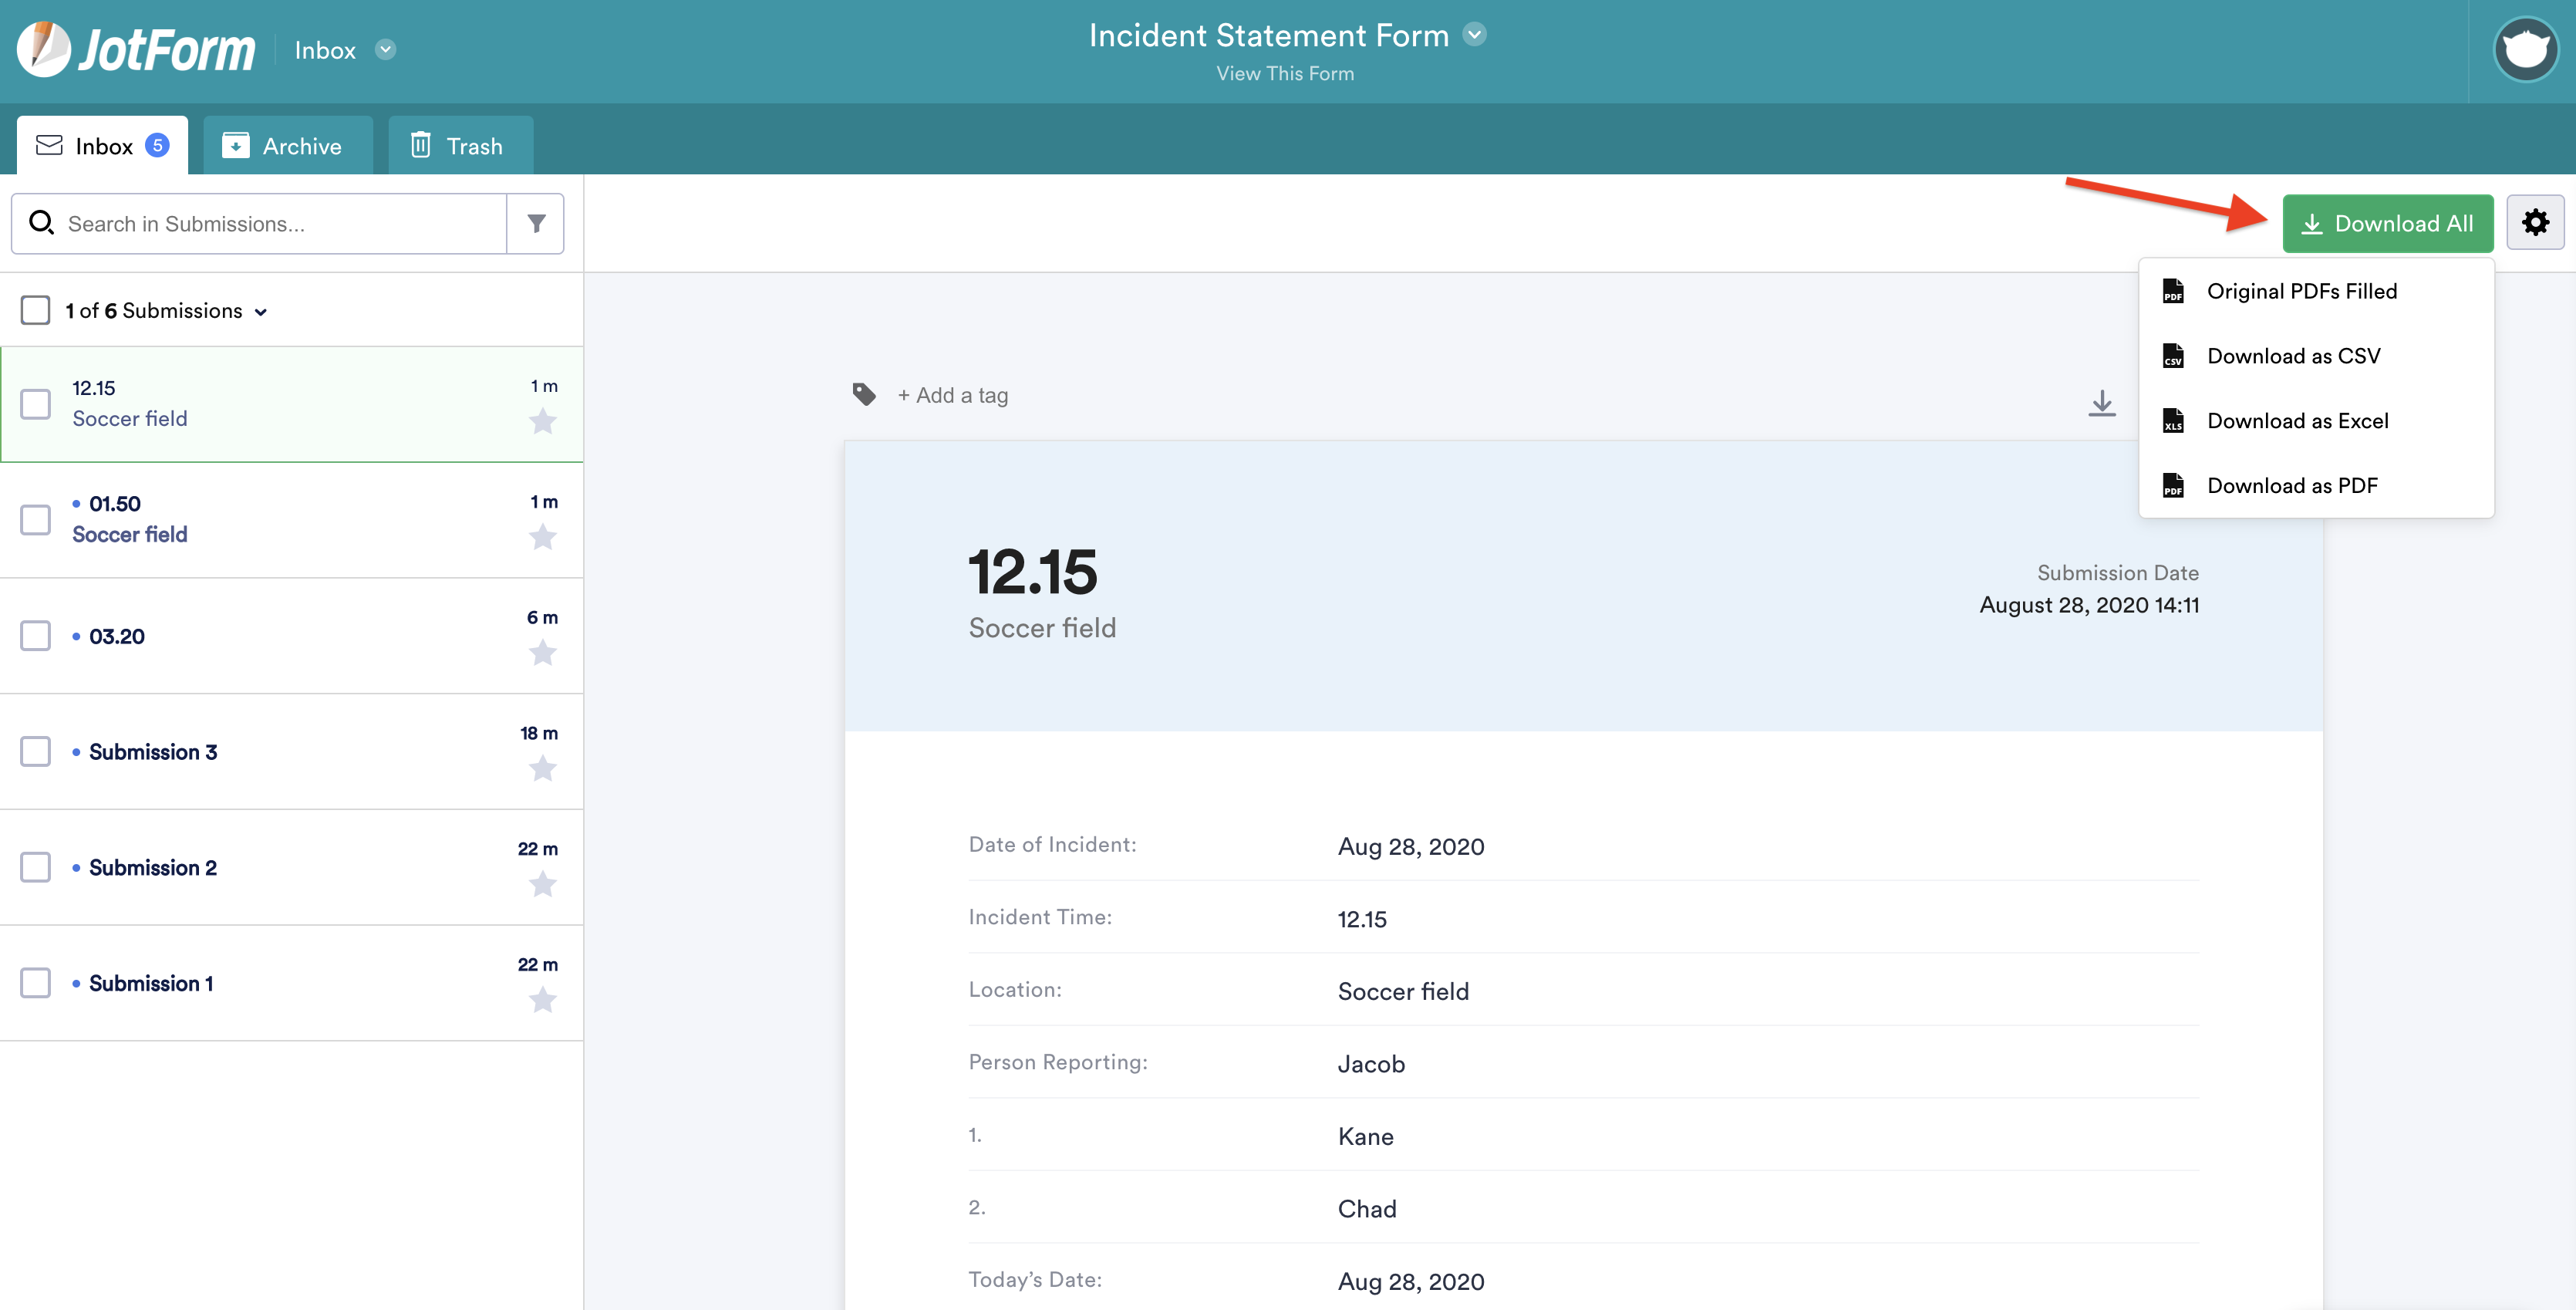Check the select-all submissions checkbox
Screen dimensions: 2576x1310
(36, 310)
